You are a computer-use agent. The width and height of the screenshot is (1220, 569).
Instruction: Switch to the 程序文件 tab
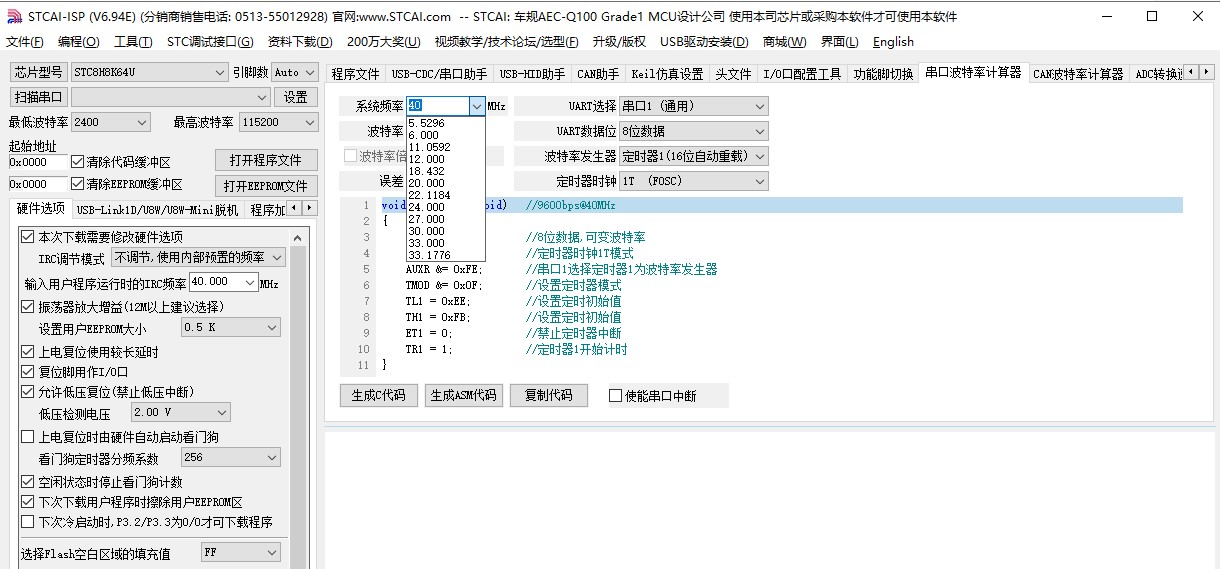coord(356,74)
